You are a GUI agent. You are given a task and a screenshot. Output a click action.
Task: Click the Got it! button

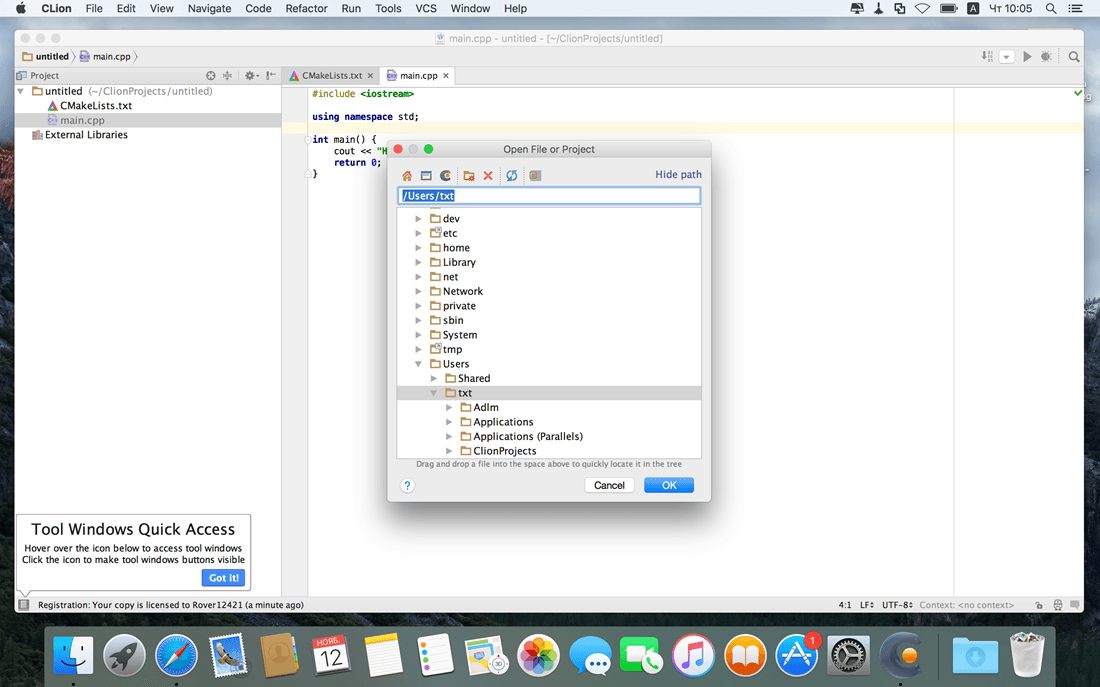pos(224,578)
